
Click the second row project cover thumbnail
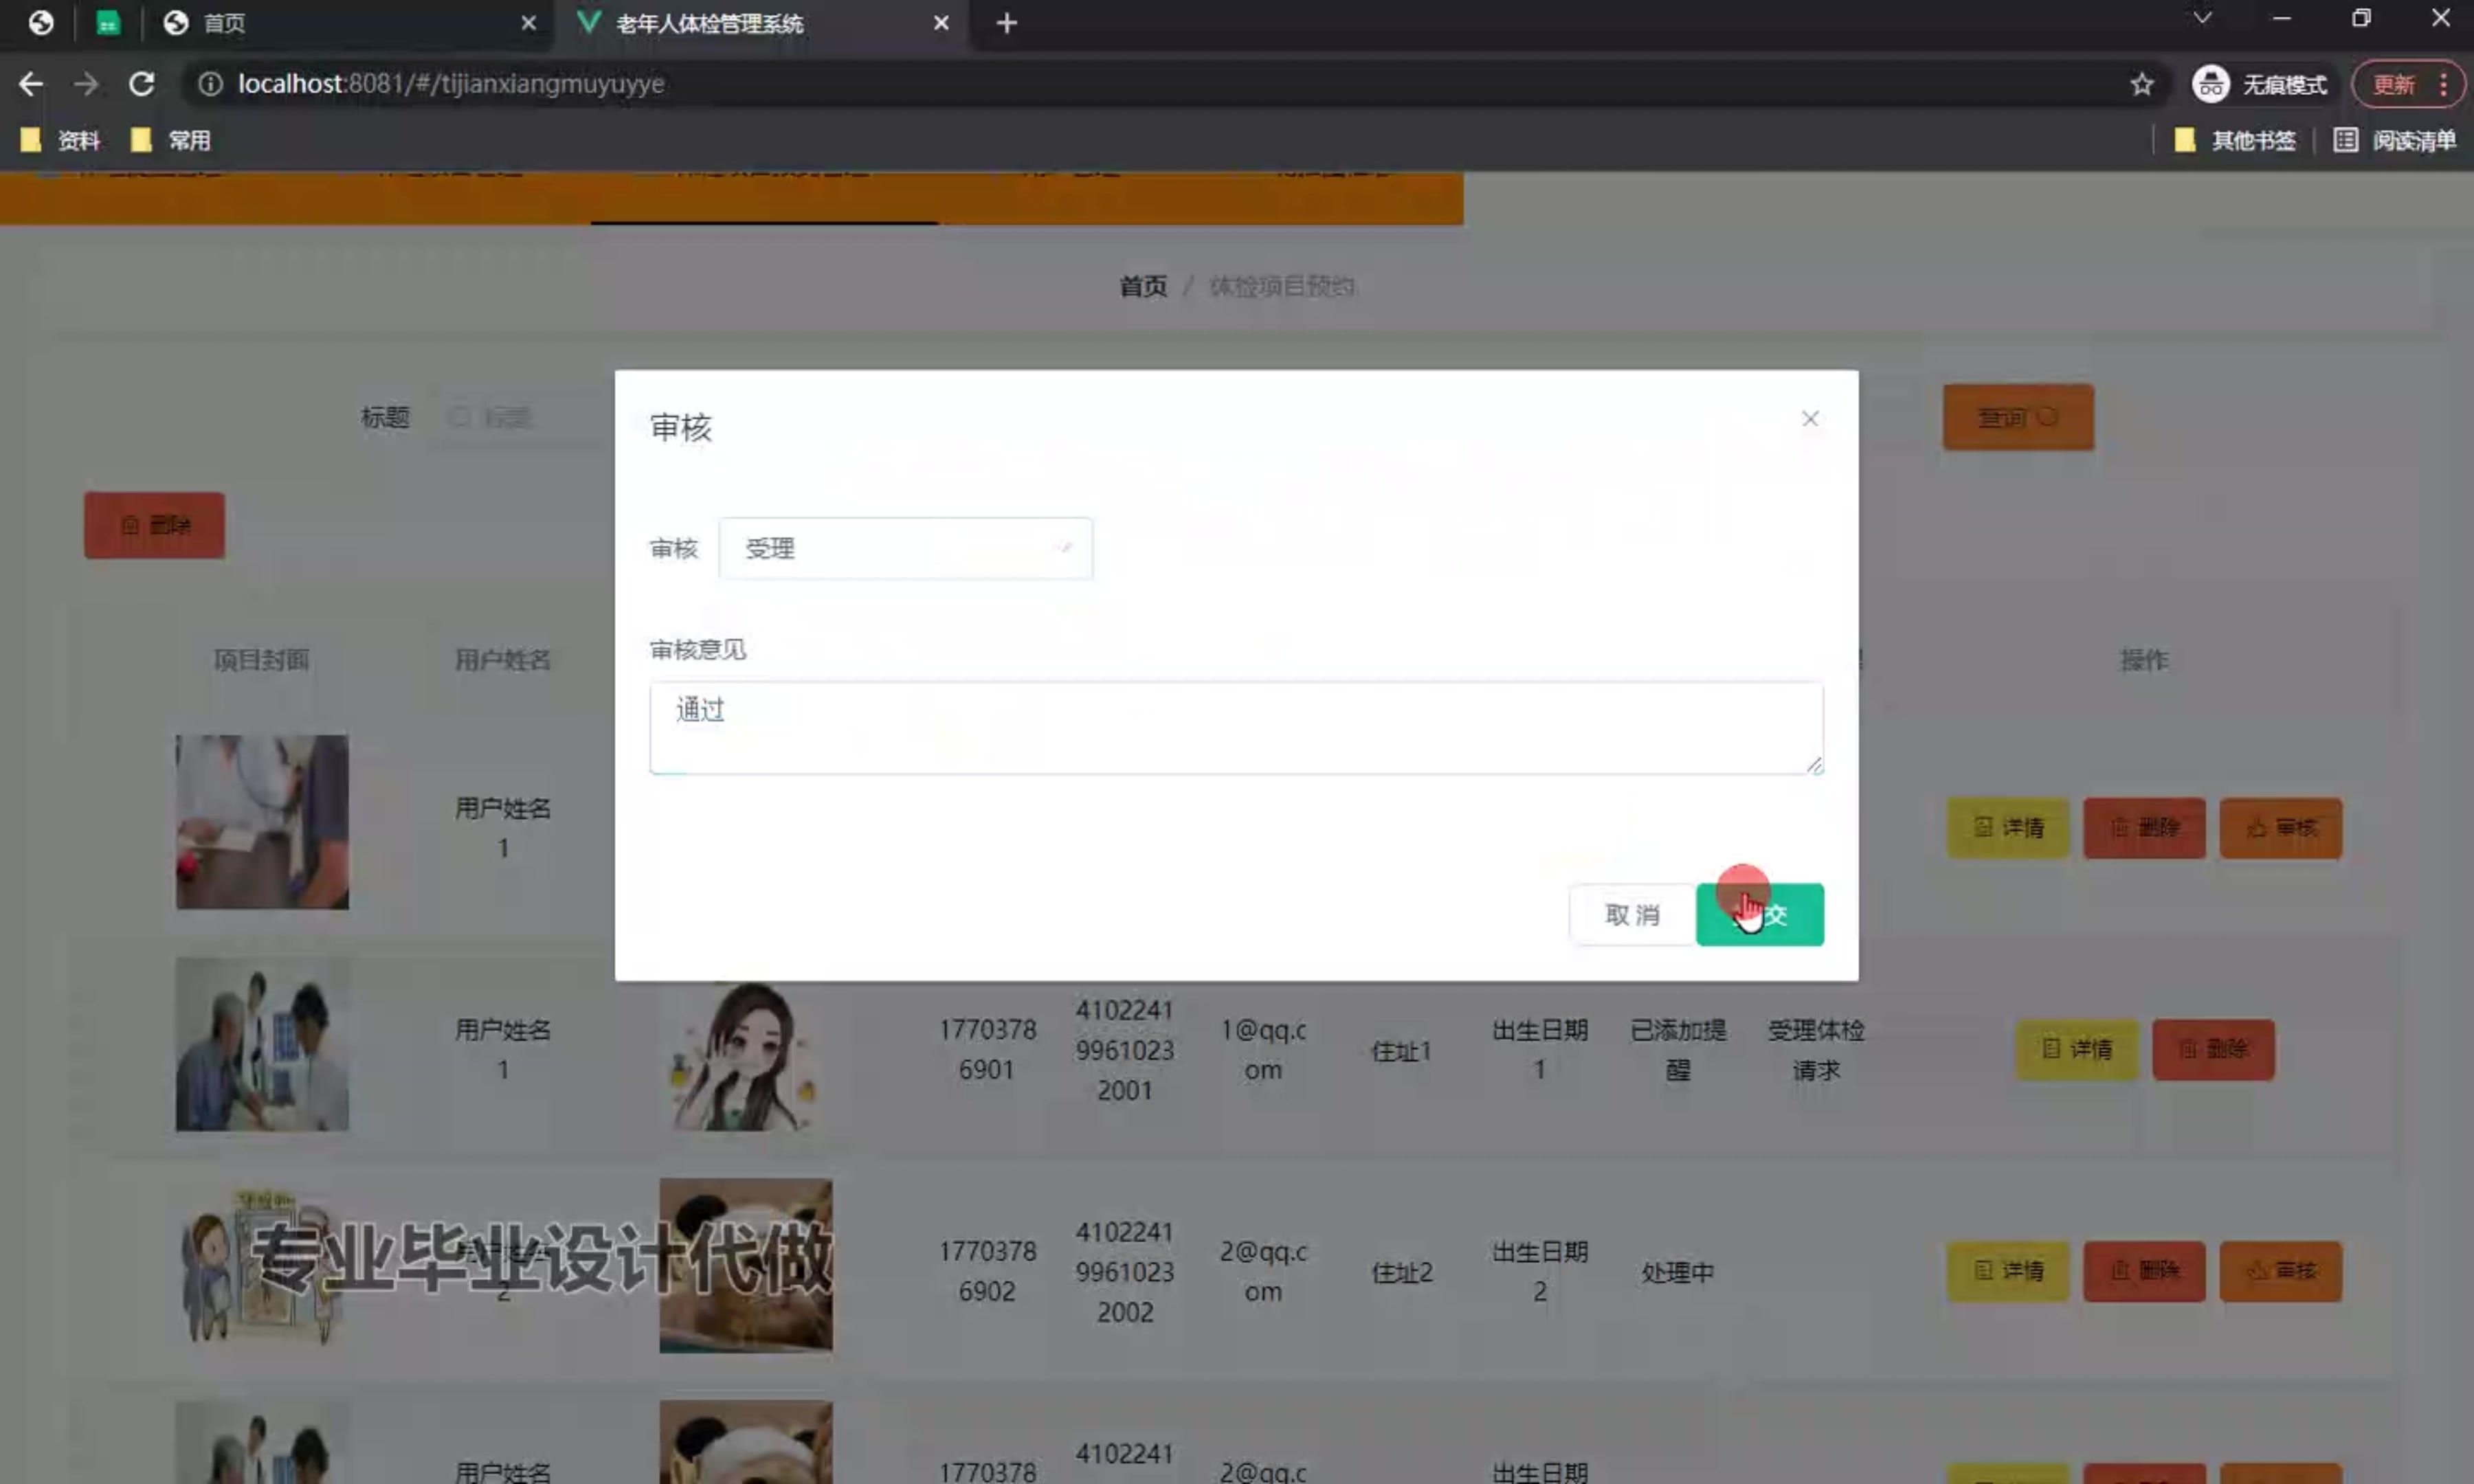click(x=262, y=1044)
